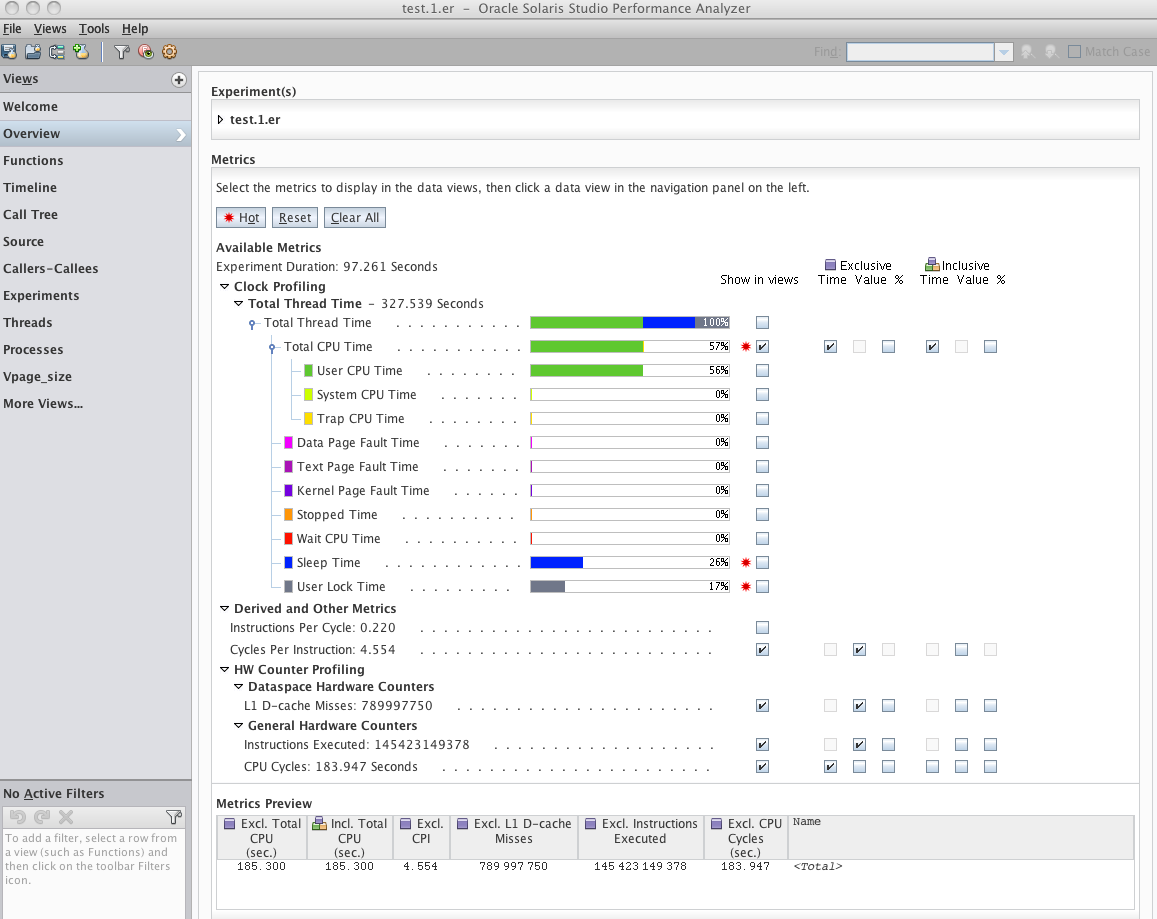Open the Help menu
This screenshot has height=919, width=1157.
pos(135,29)
